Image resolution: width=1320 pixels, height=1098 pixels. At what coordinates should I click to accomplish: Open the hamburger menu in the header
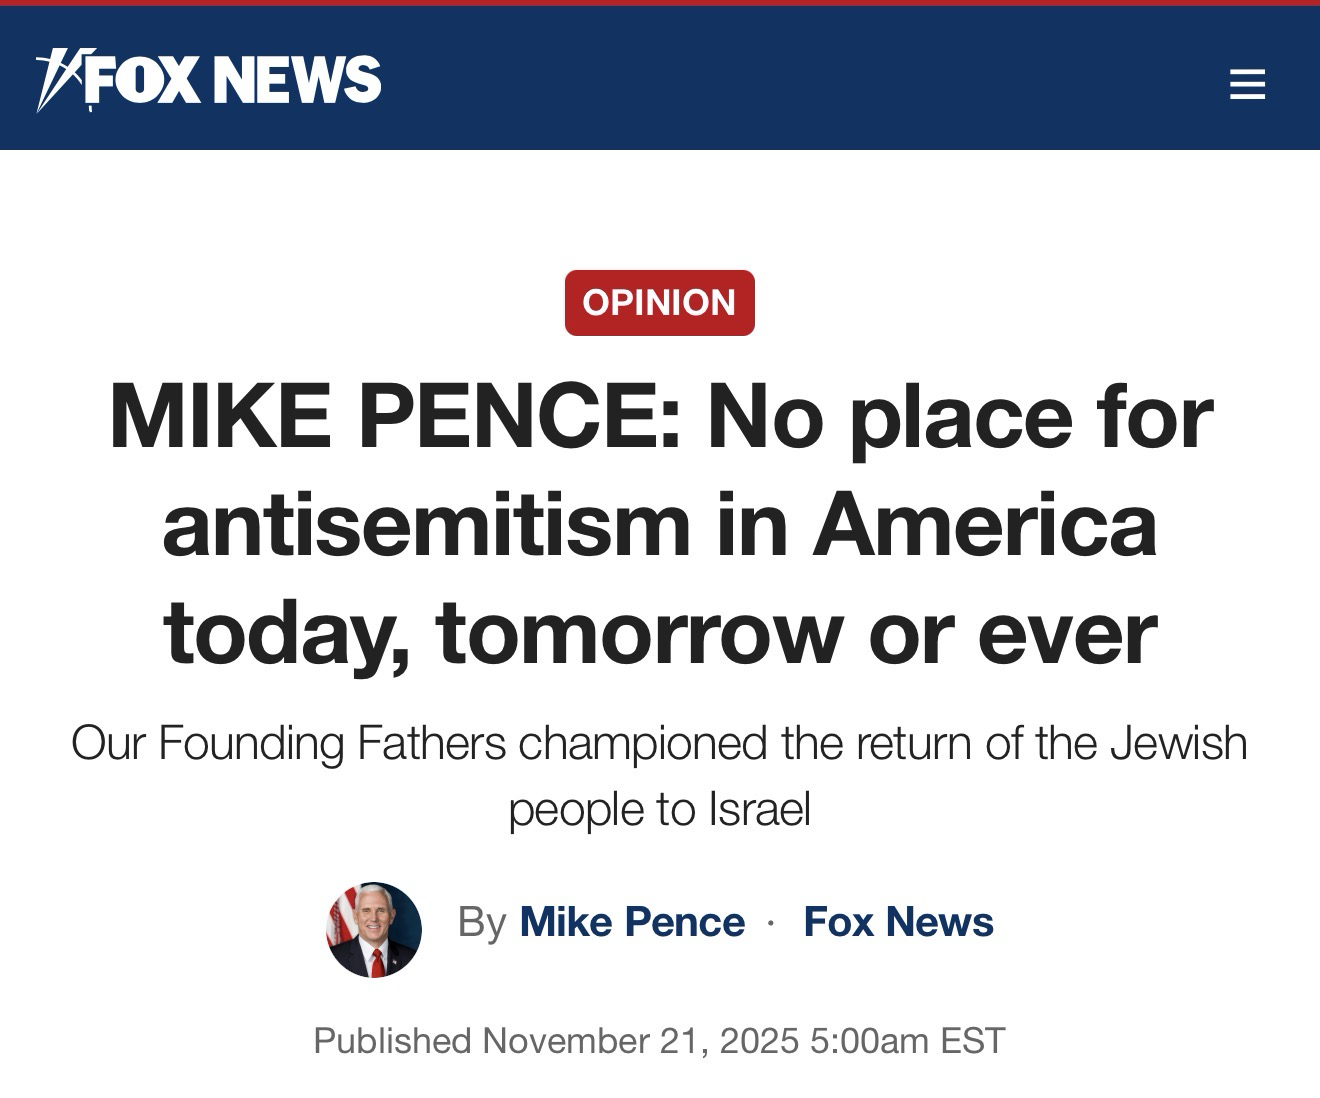pyautogui.click(x=1247, y=84)
